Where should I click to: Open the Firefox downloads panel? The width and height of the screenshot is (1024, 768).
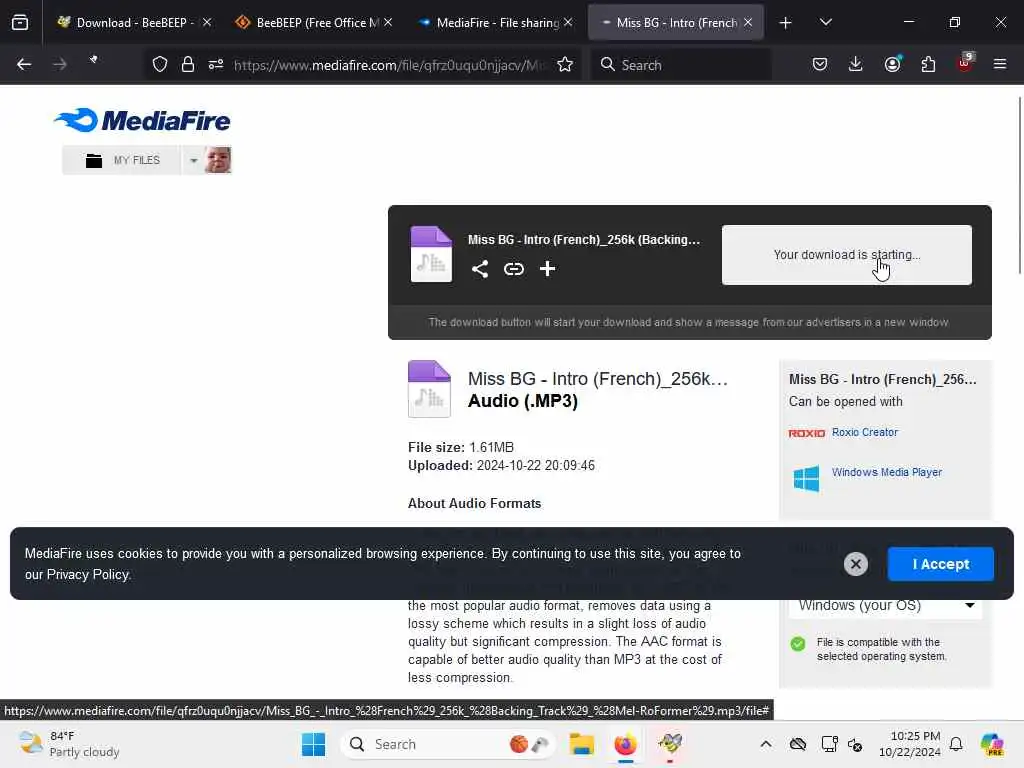[856, 65]
